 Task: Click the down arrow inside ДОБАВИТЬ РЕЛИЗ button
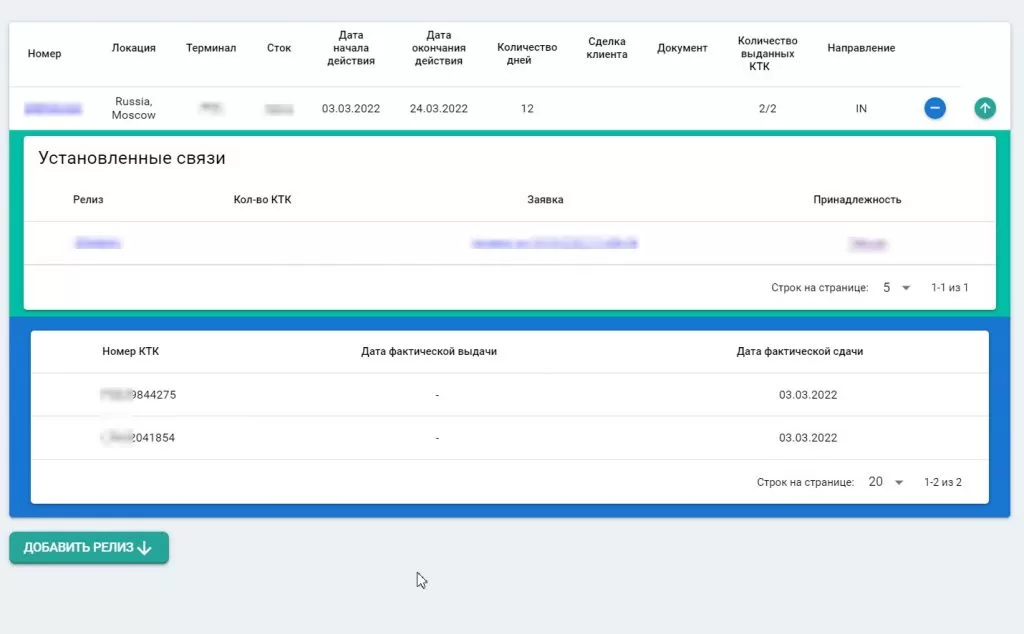[145, 548]
